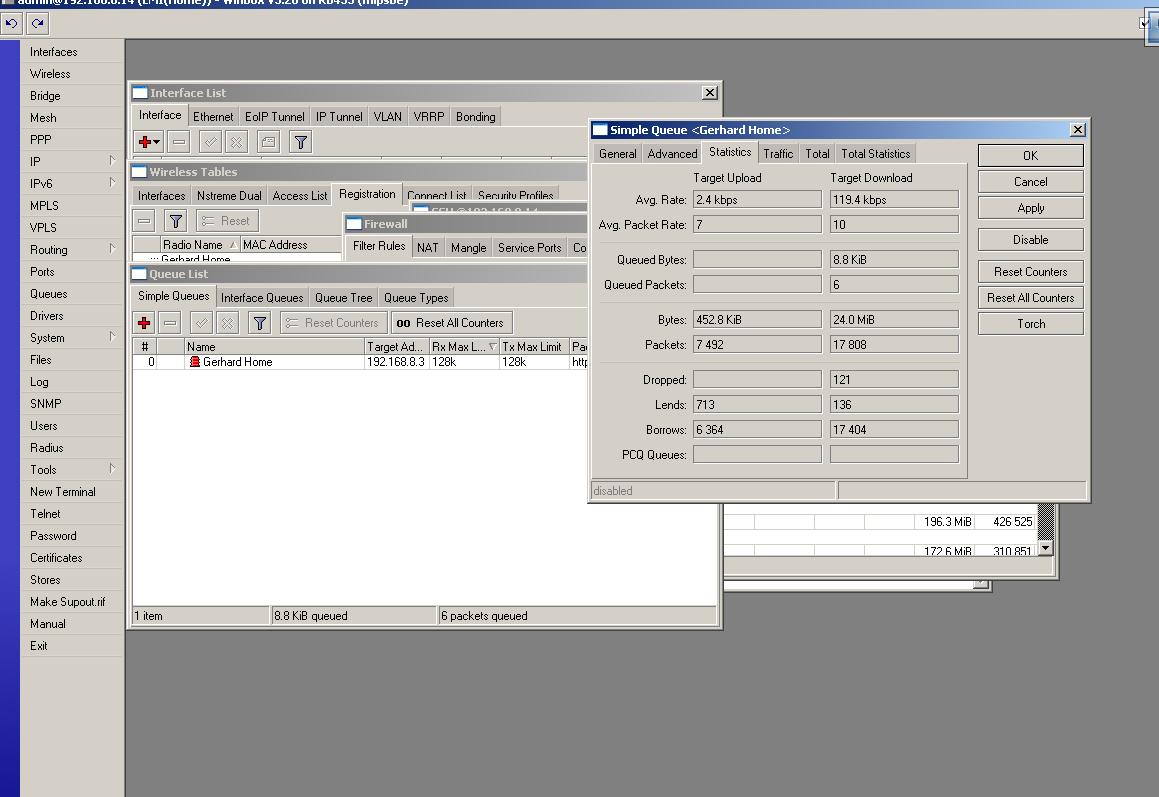The height and width of the screenshot is (797, 1159).
Task: Click Apply in Simple Queue dialog
Action: (1030, 208)
